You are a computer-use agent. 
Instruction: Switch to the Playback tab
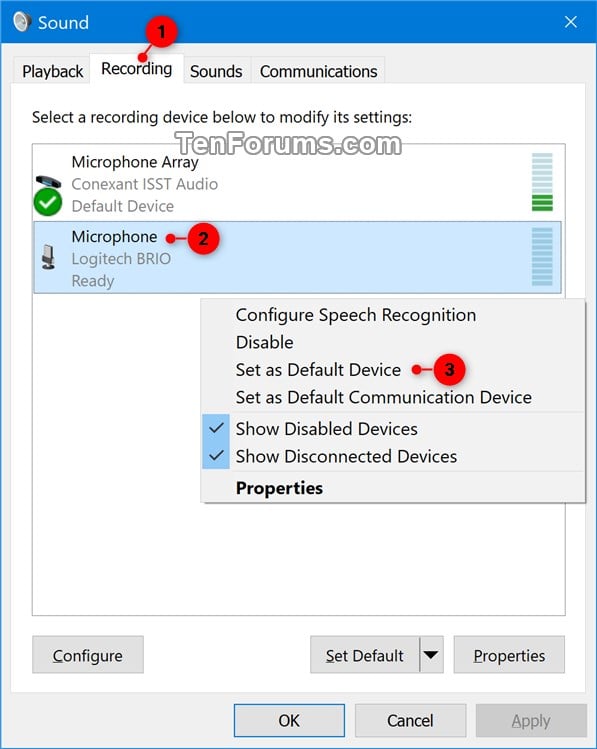[52, 71]
